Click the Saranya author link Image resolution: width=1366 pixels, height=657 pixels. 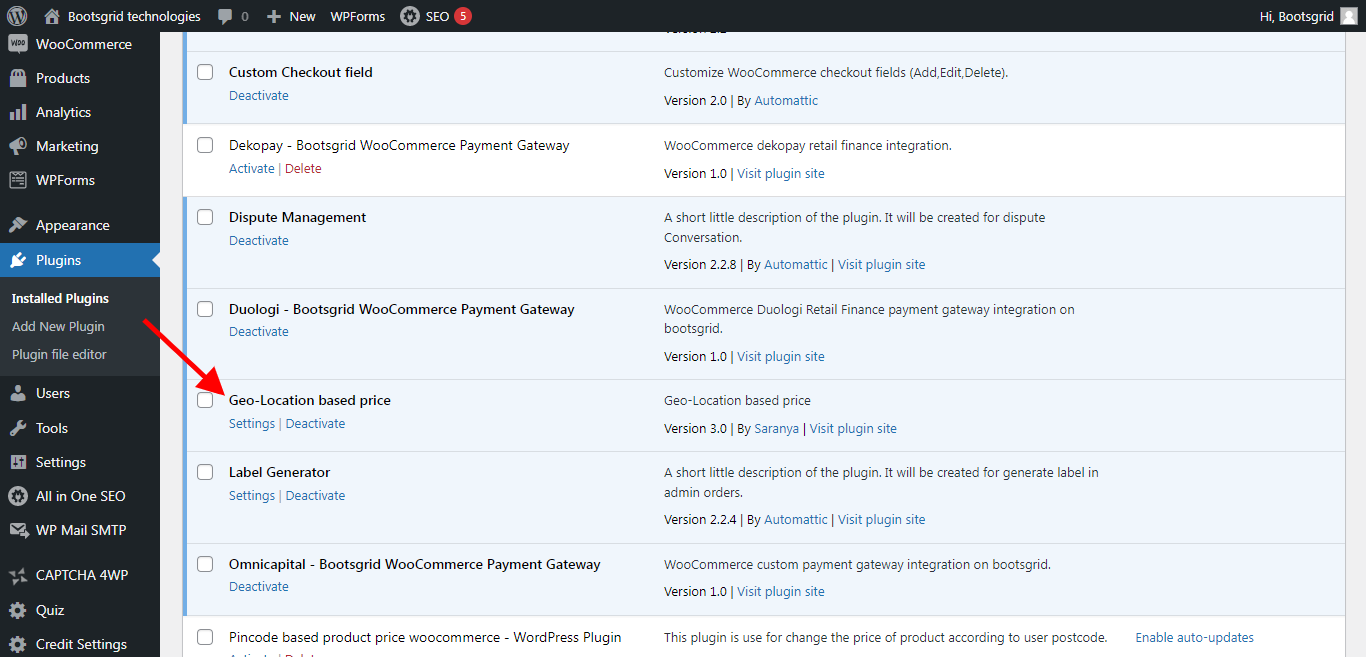[776, 429]
